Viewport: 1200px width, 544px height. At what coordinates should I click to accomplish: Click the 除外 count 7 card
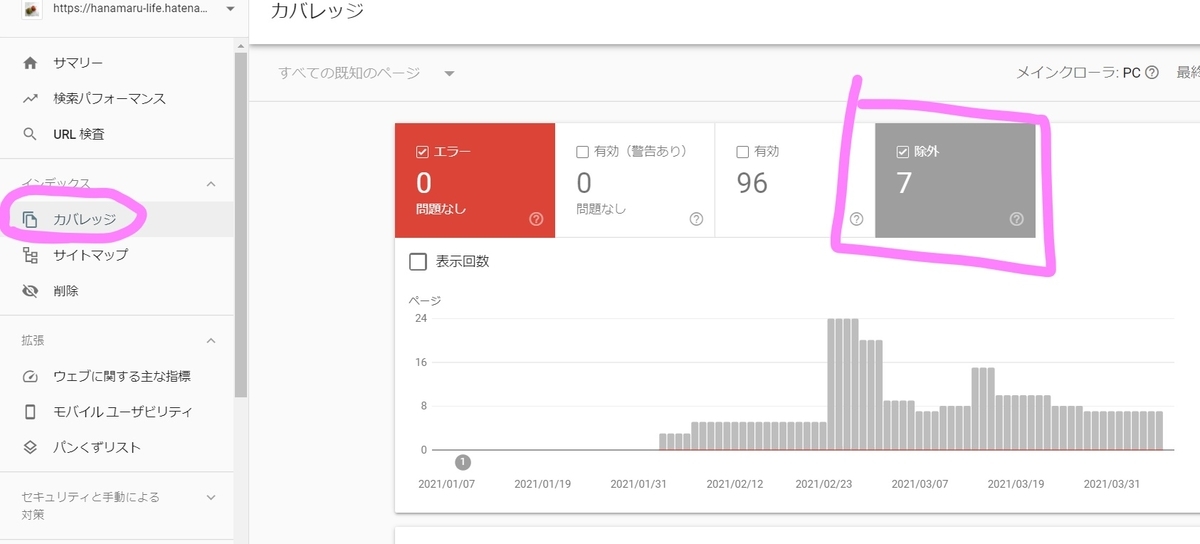(x=955, y=181)
